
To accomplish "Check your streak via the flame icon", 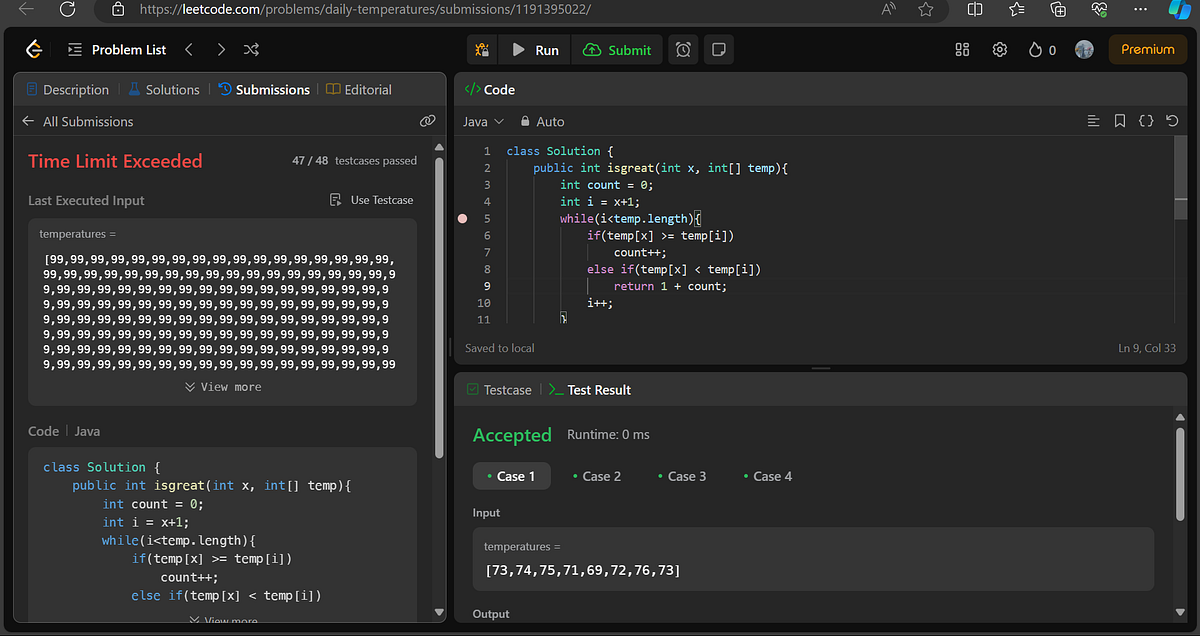I will [1034, 48].
